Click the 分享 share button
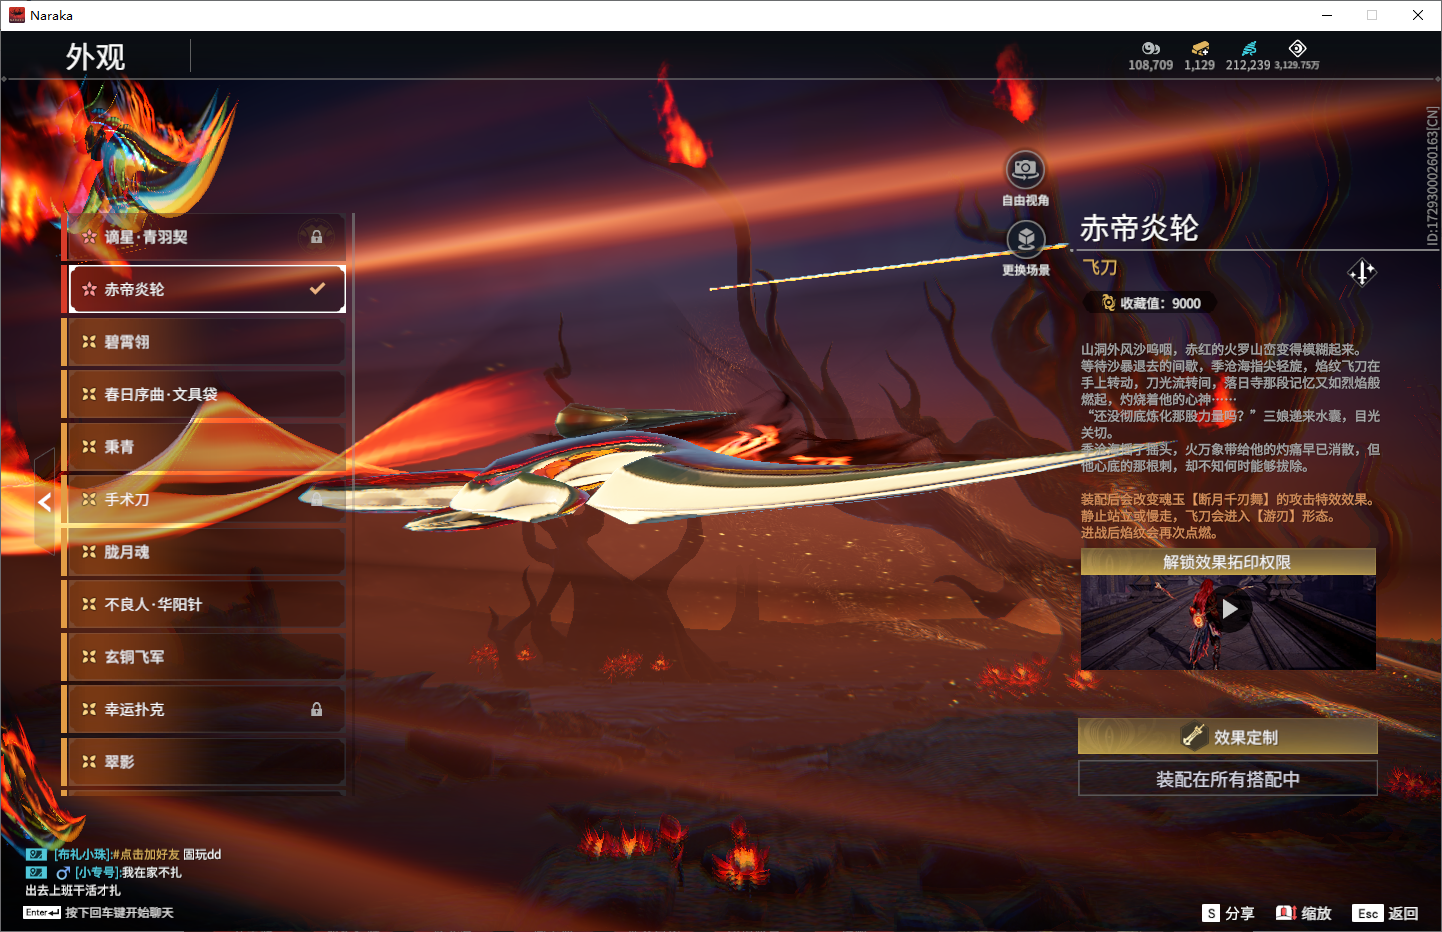This screenshot has height=932, width=1442. [x=1229, y=913]
